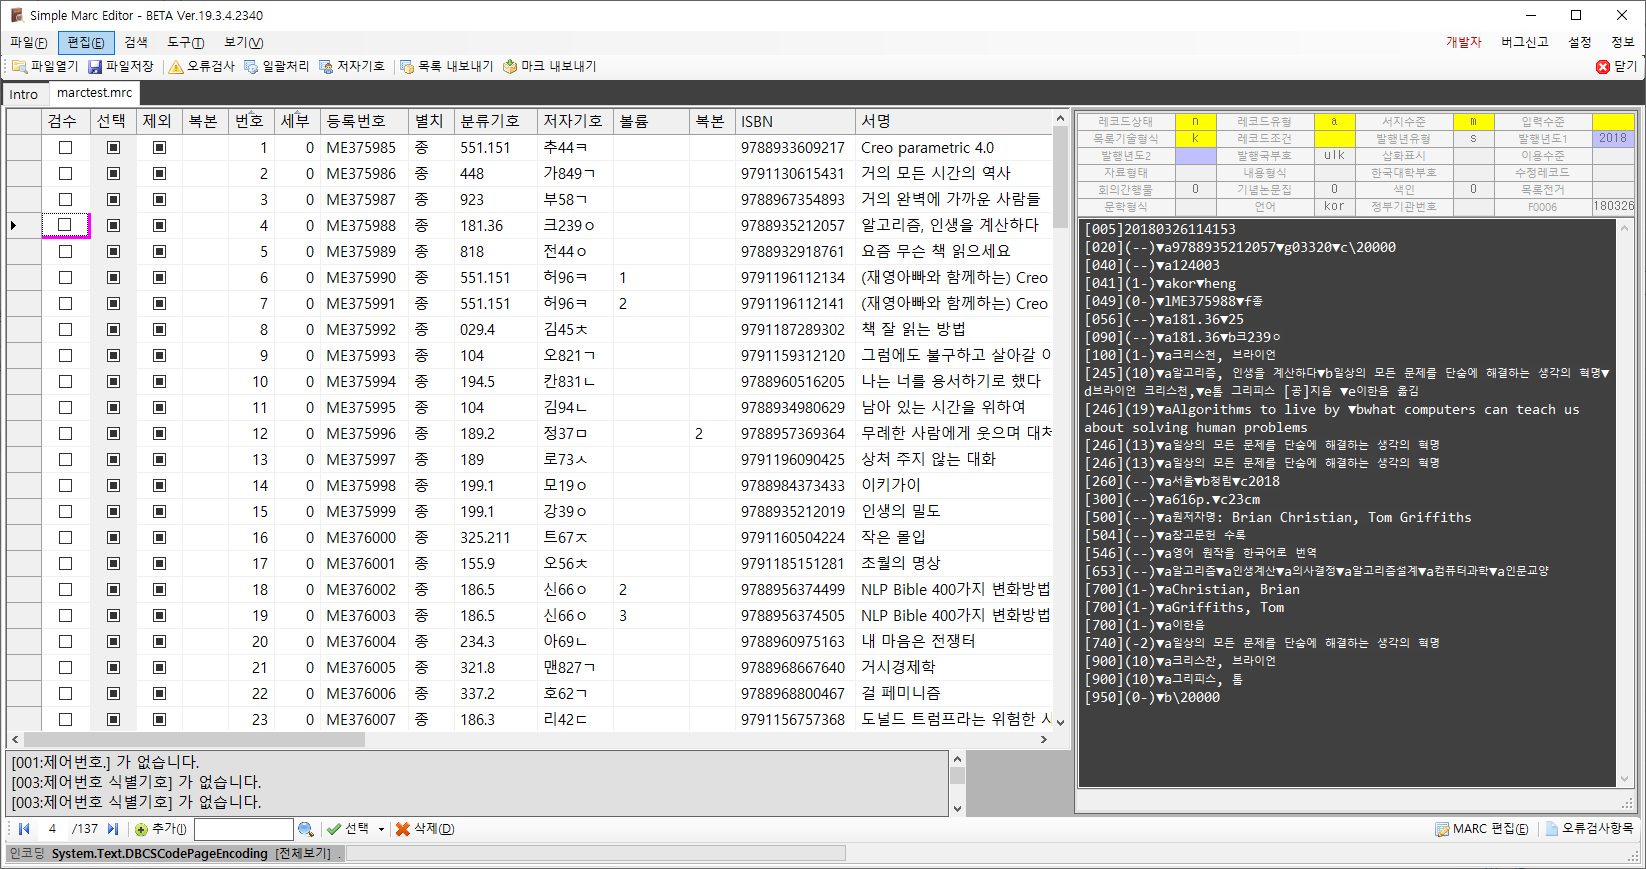
Task: Toggle 제외 square for record ME375986
Action: tap(159, 173)
